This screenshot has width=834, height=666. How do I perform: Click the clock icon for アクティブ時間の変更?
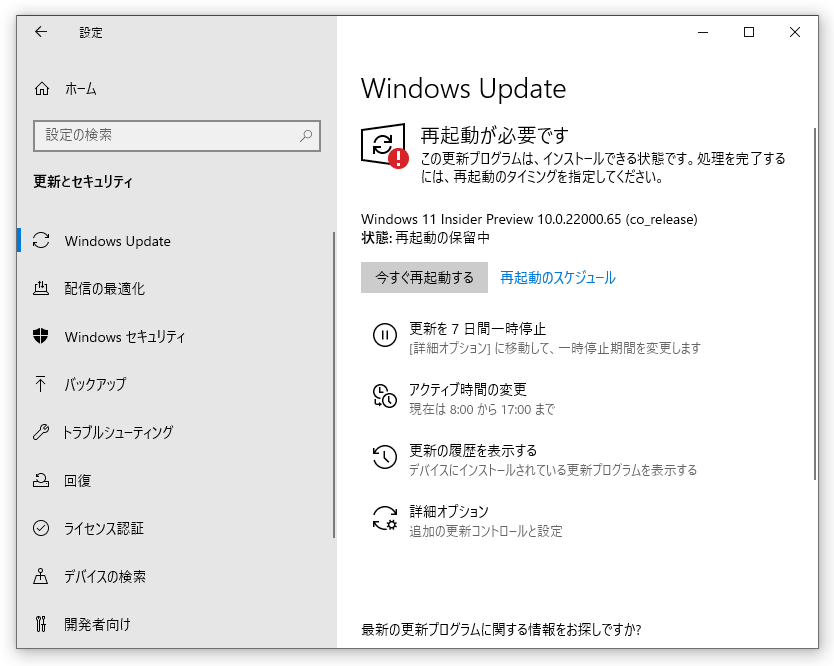pos(385,396)
